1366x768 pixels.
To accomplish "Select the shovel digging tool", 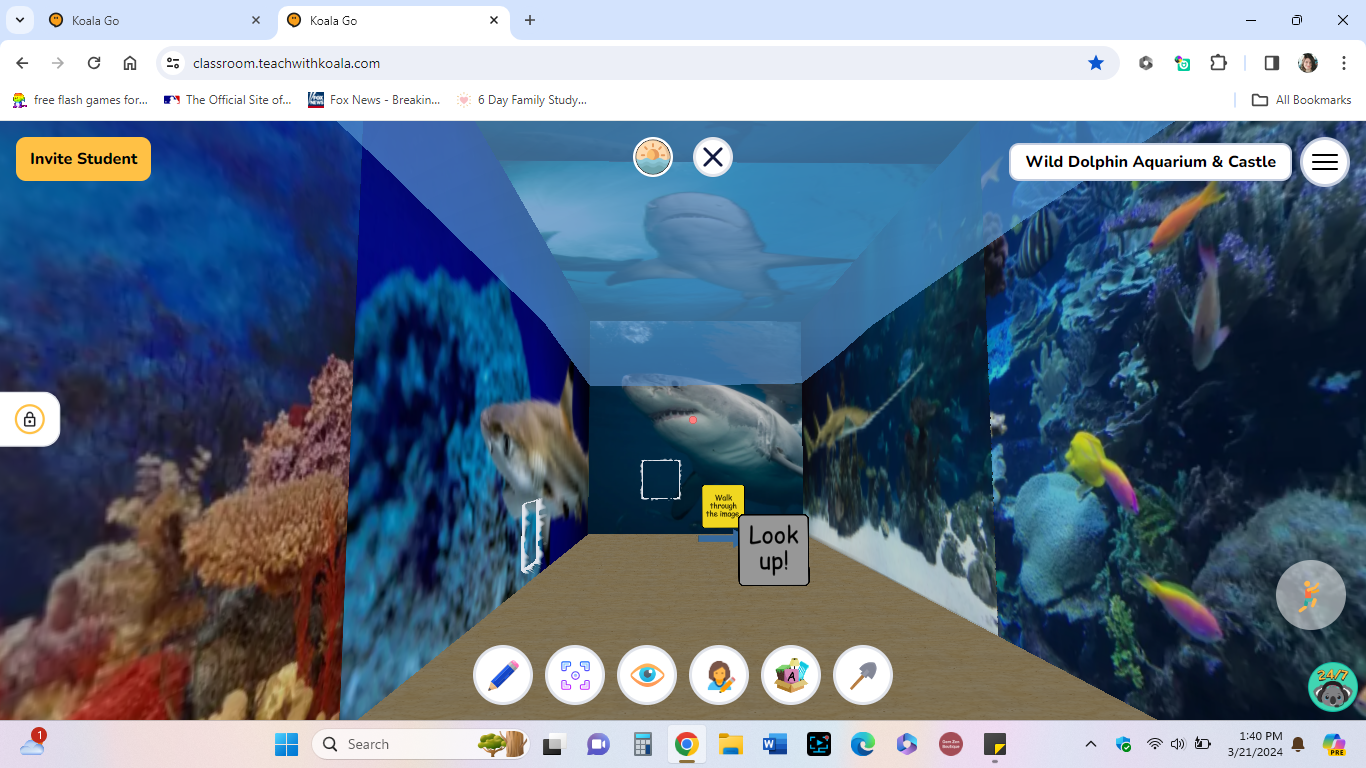I will coord(862,675).
